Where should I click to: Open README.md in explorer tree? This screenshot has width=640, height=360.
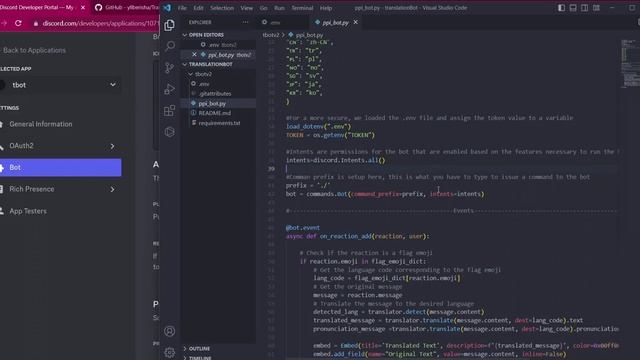point(215,113)
